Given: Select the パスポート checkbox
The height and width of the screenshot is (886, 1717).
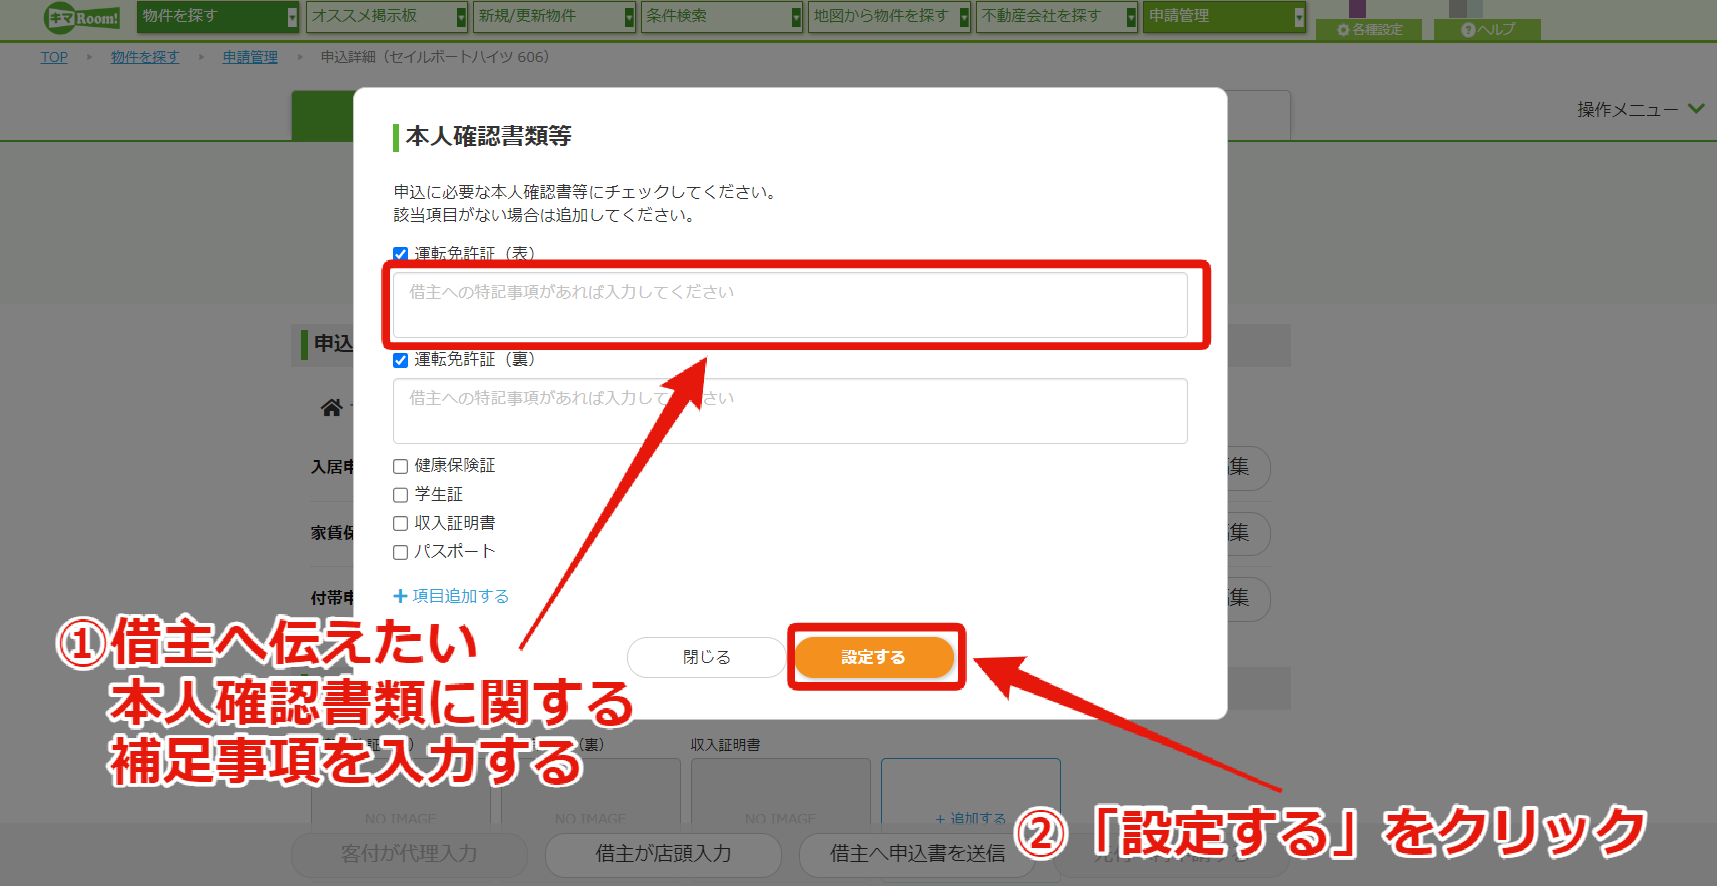Looking at the screenshot, I should 400,552.
